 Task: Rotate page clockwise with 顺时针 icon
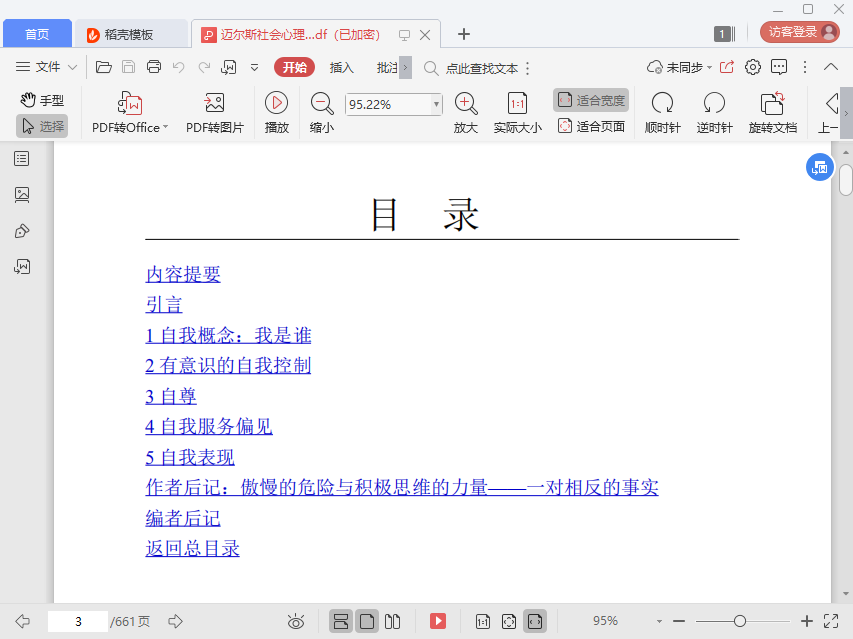pyautogui.click(x=662, y=103)
